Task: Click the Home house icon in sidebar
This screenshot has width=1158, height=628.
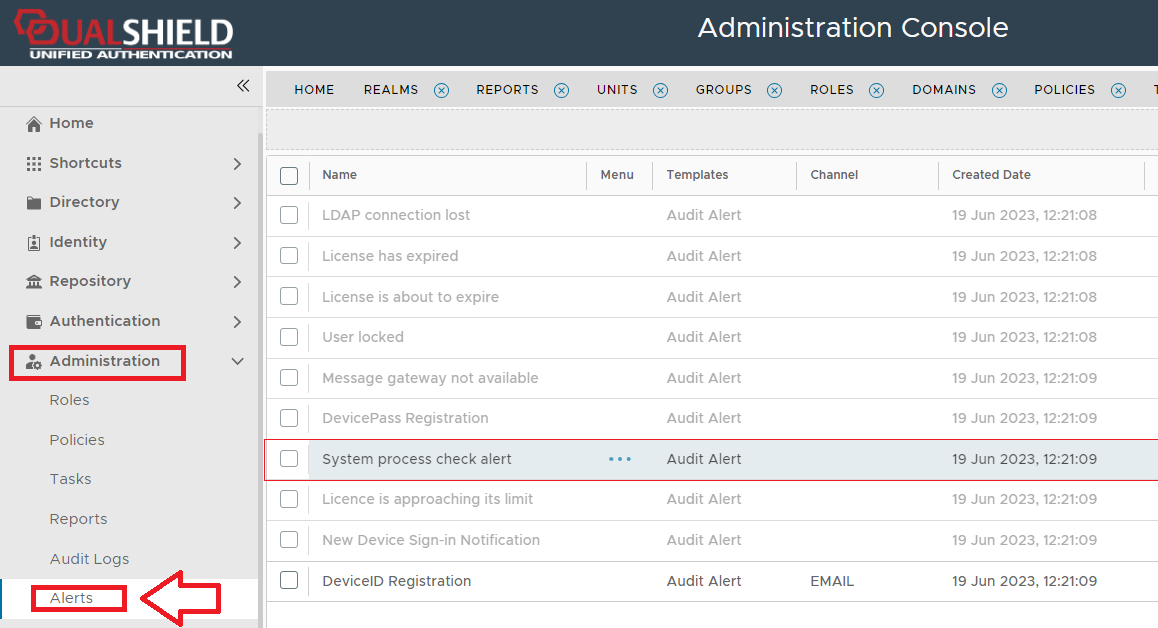Action: click(x=34, y=124)
